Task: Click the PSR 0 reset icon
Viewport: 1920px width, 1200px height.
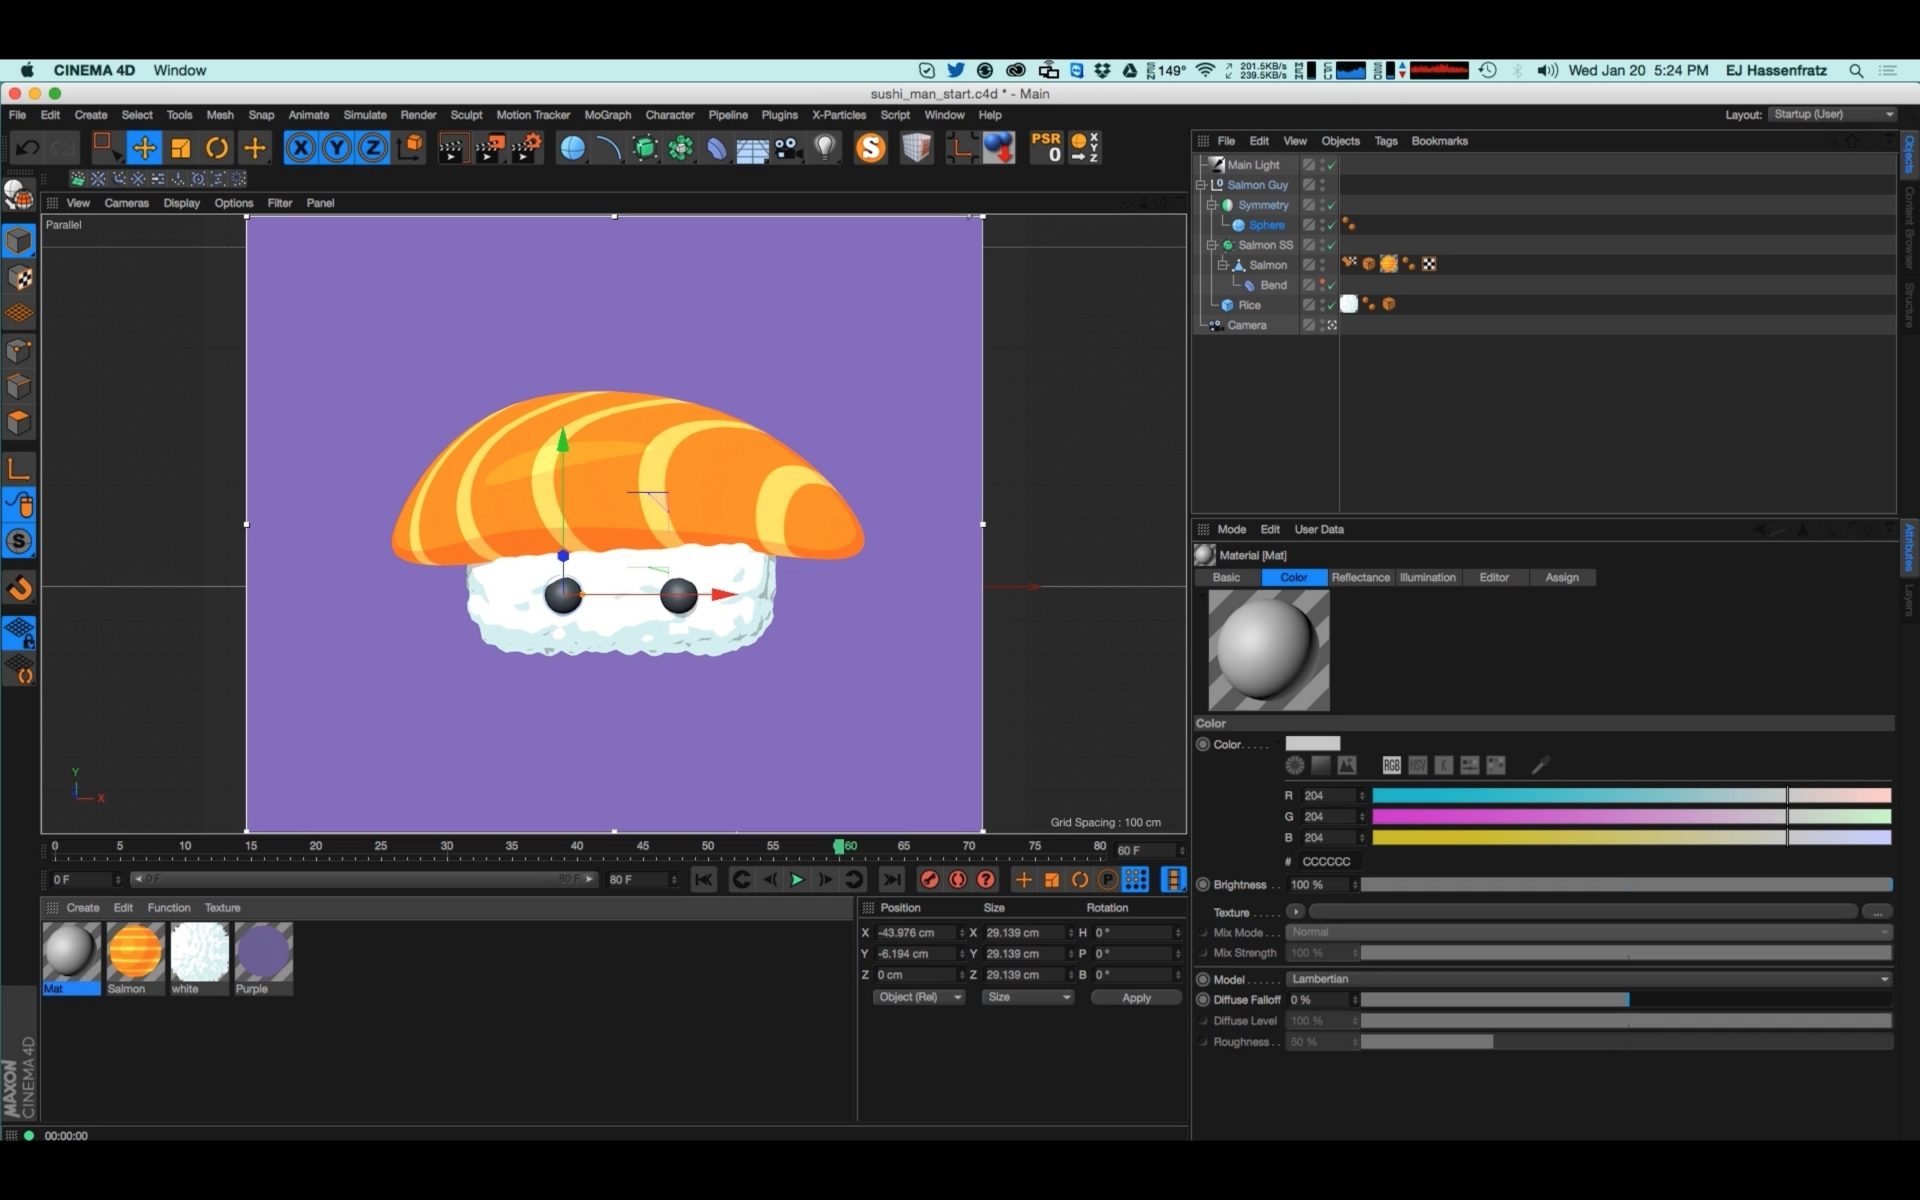Action: pos(1046,148)
